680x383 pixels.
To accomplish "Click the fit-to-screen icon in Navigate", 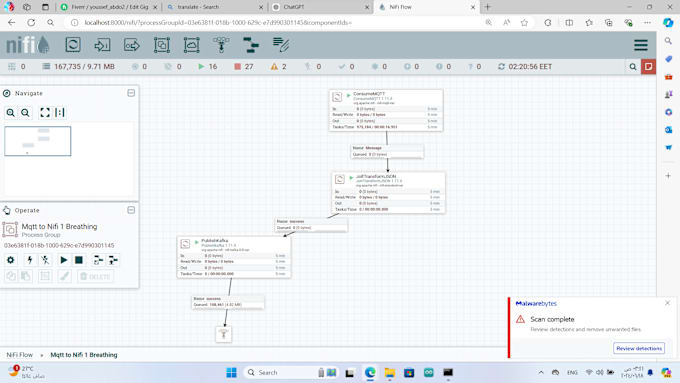I will tap(45, 113).
